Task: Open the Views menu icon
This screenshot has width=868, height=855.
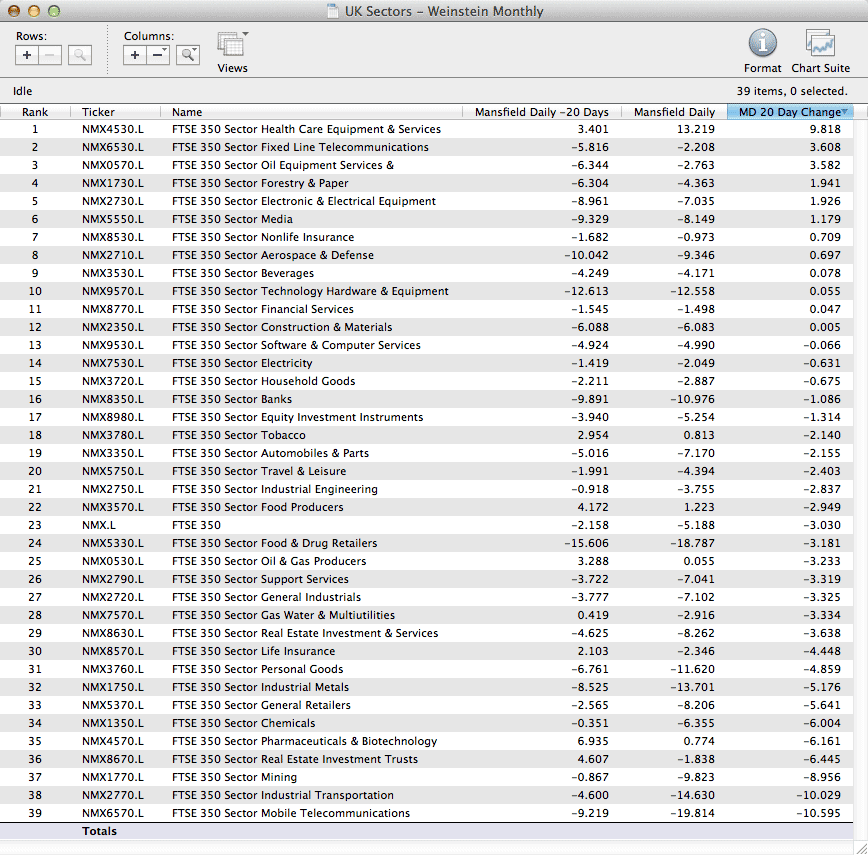Action: coord(232,46)
